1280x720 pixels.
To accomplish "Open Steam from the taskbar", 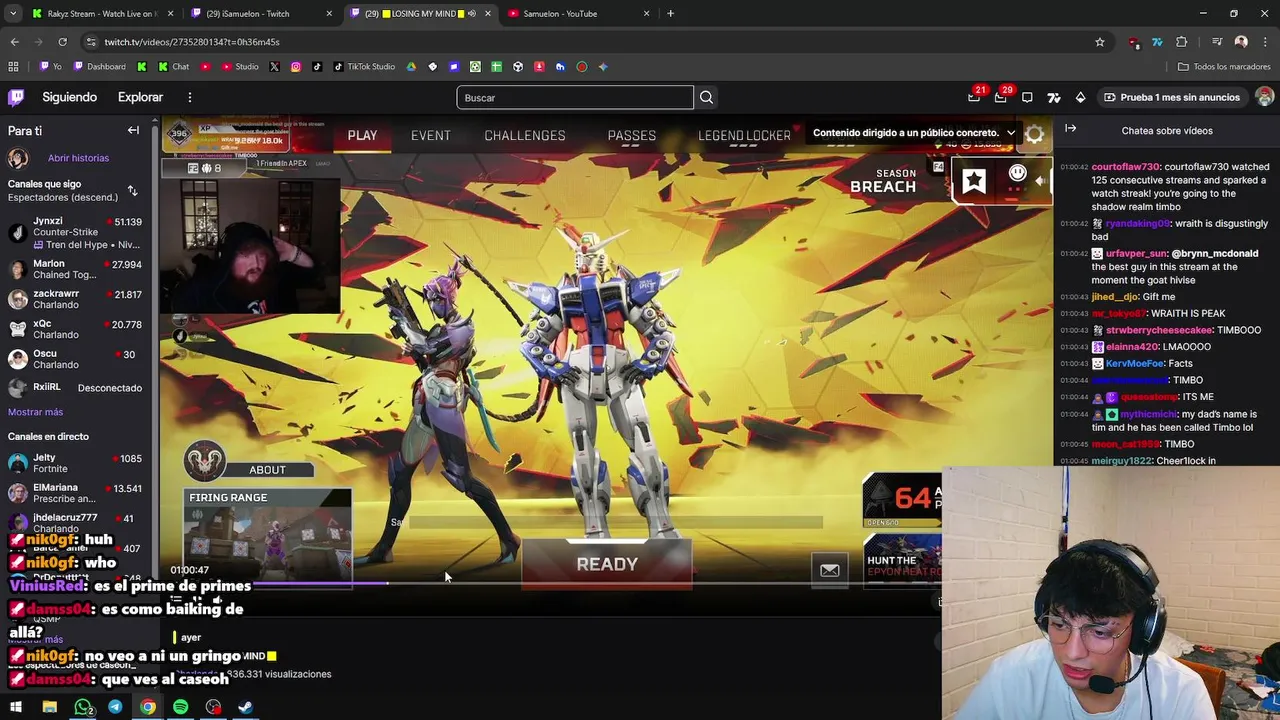I will [245, 707].
